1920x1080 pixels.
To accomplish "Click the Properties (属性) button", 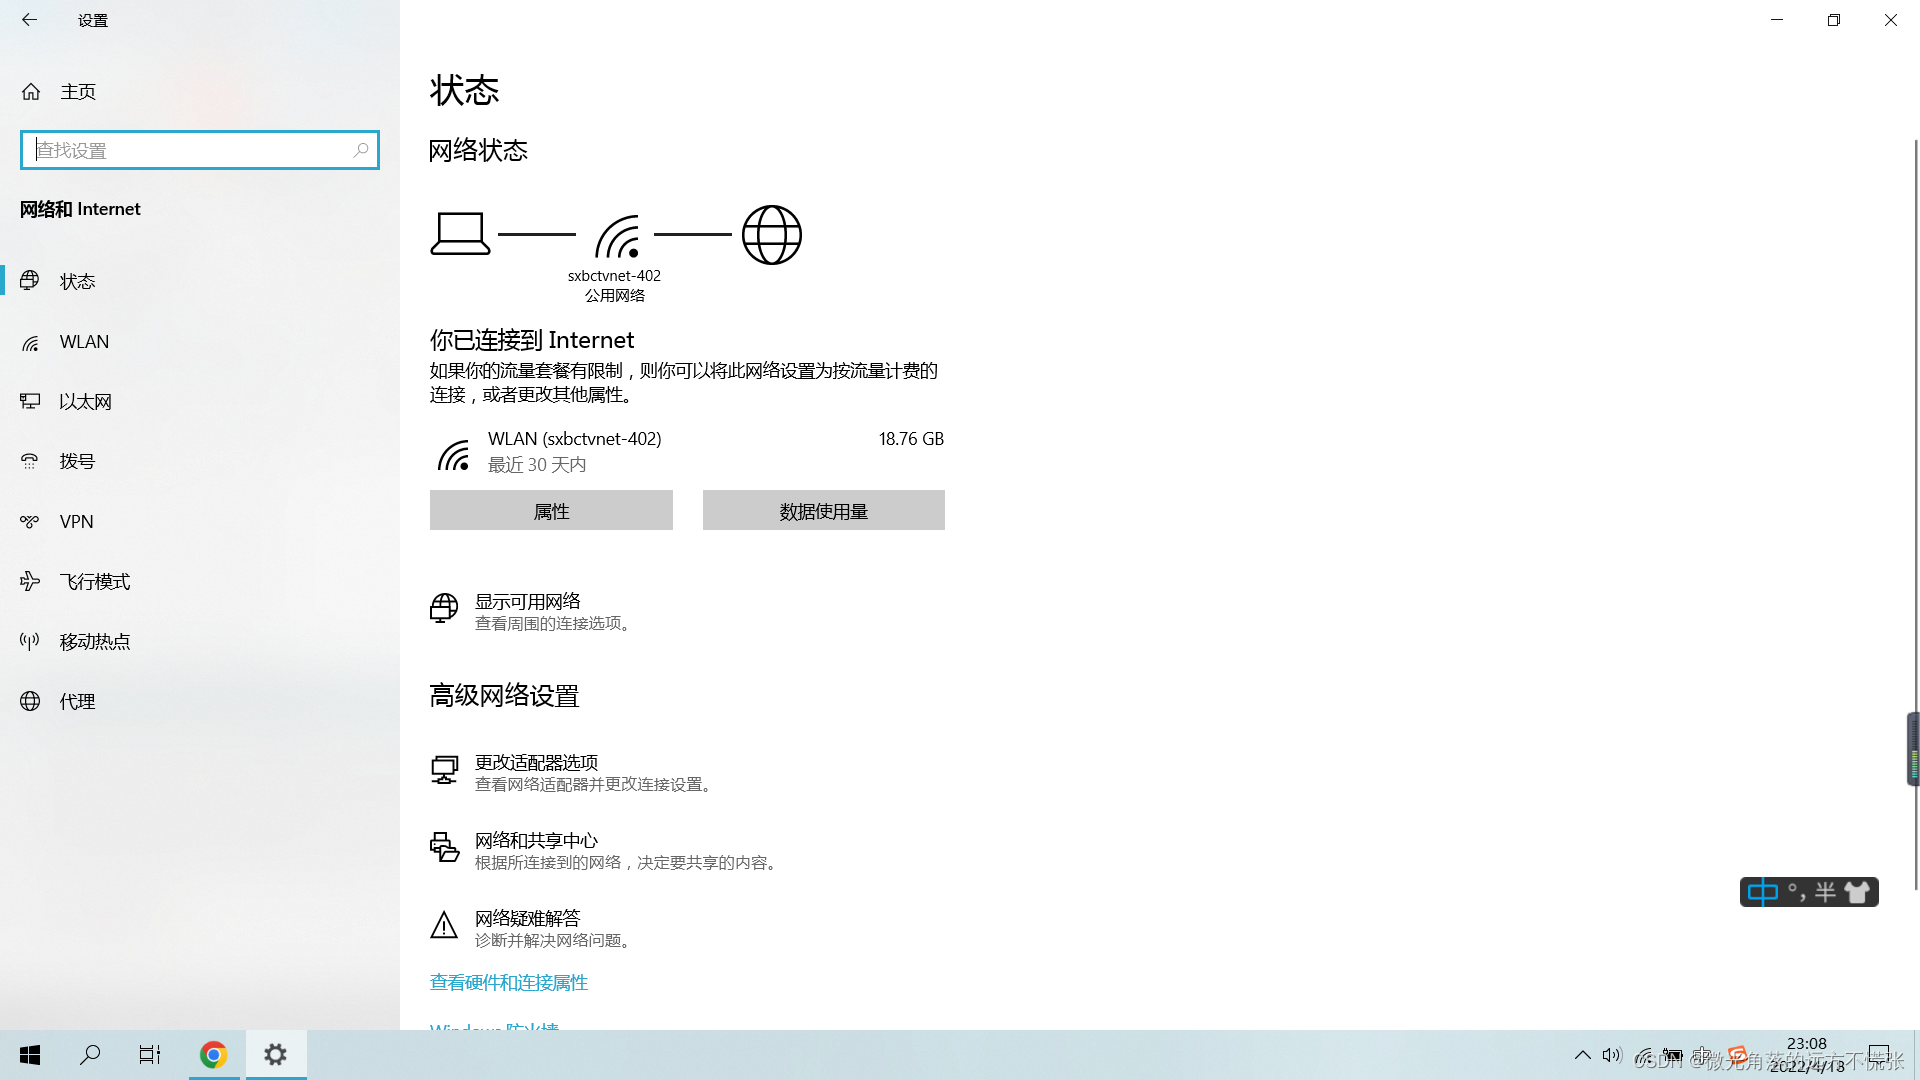I will coord(551,511).
